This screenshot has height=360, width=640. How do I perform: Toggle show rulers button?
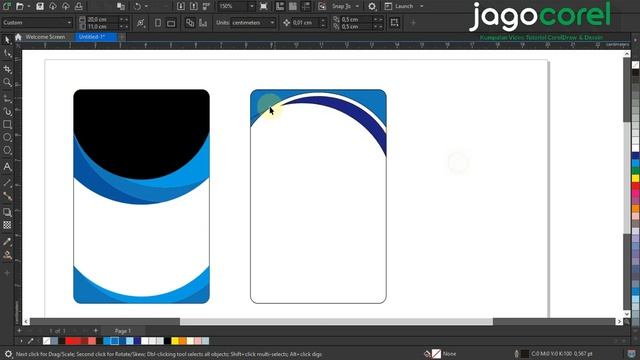click(280, 6)
